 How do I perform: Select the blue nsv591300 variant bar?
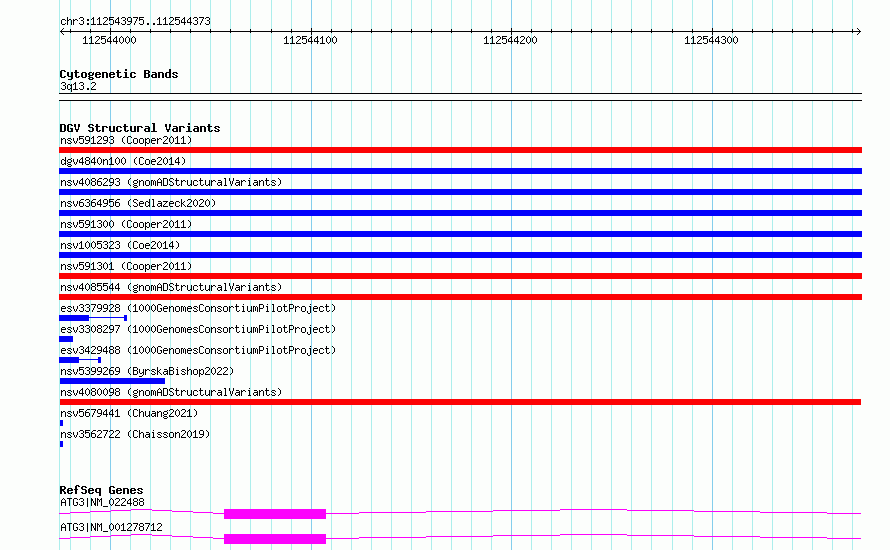pos(460,234)
